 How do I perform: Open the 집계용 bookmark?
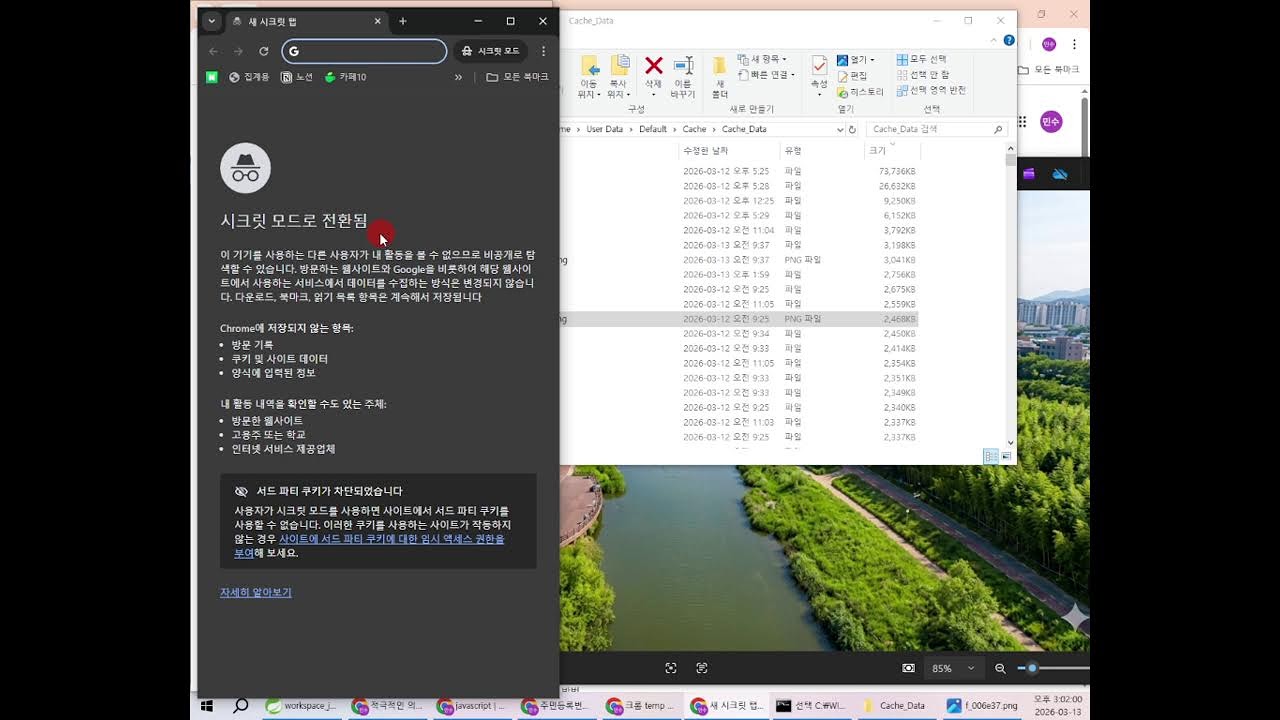coord(249,77)
